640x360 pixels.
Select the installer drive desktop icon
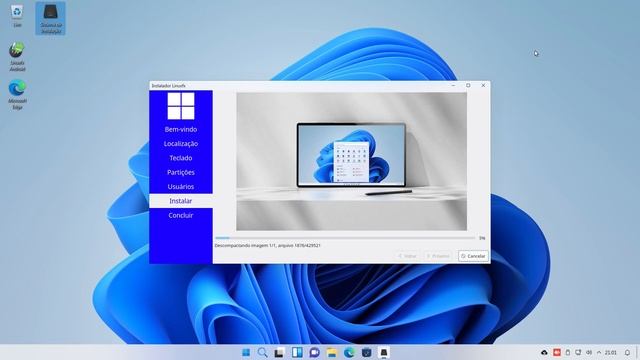51,18
